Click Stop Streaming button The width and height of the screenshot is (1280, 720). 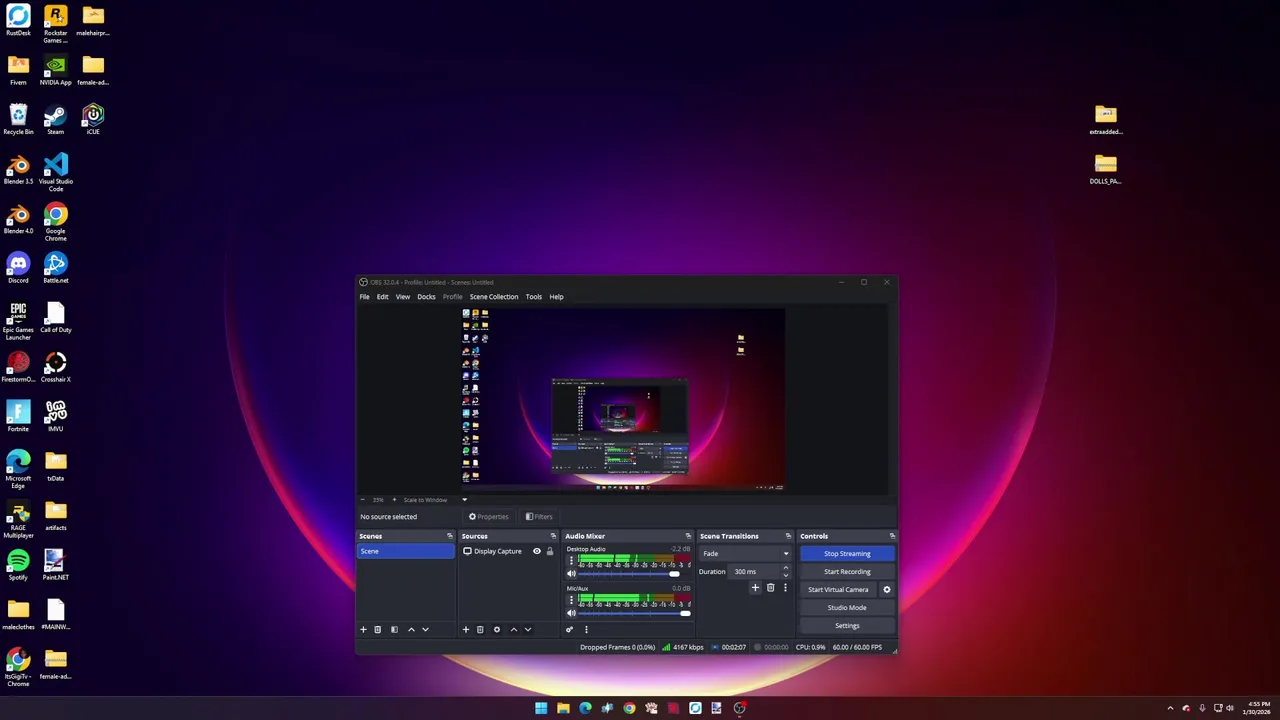(x=847, y=554)
